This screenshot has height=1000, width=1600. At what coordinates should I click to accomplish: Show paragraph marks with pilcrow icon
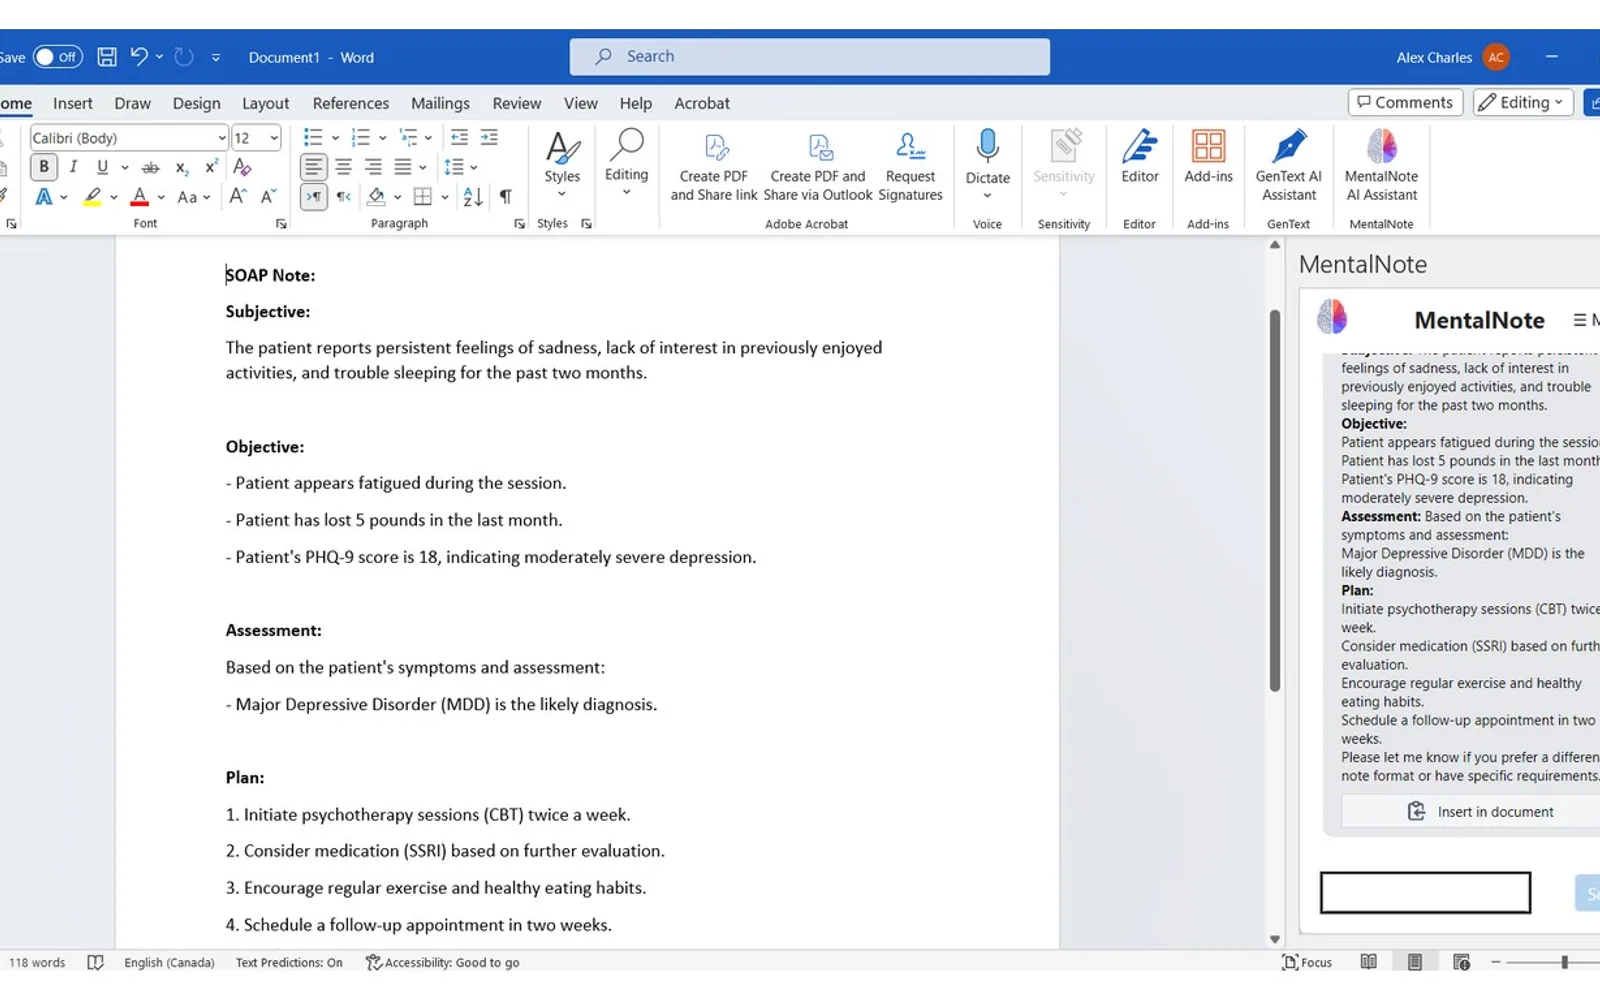coord(506,197)
